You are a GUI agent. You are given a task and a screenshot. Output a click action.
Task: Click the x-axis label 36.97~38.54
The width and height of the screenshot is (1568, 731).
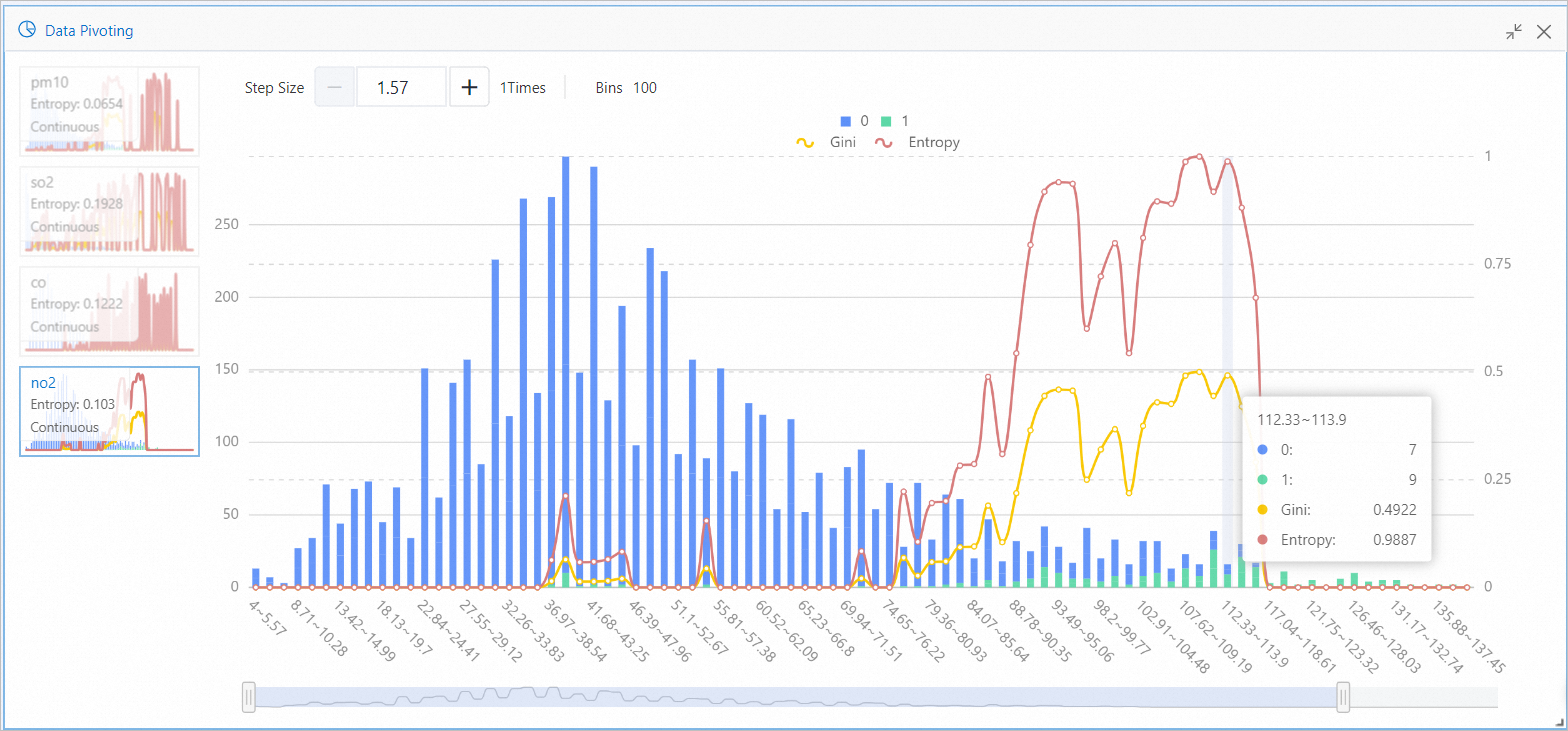pos(575,630)
